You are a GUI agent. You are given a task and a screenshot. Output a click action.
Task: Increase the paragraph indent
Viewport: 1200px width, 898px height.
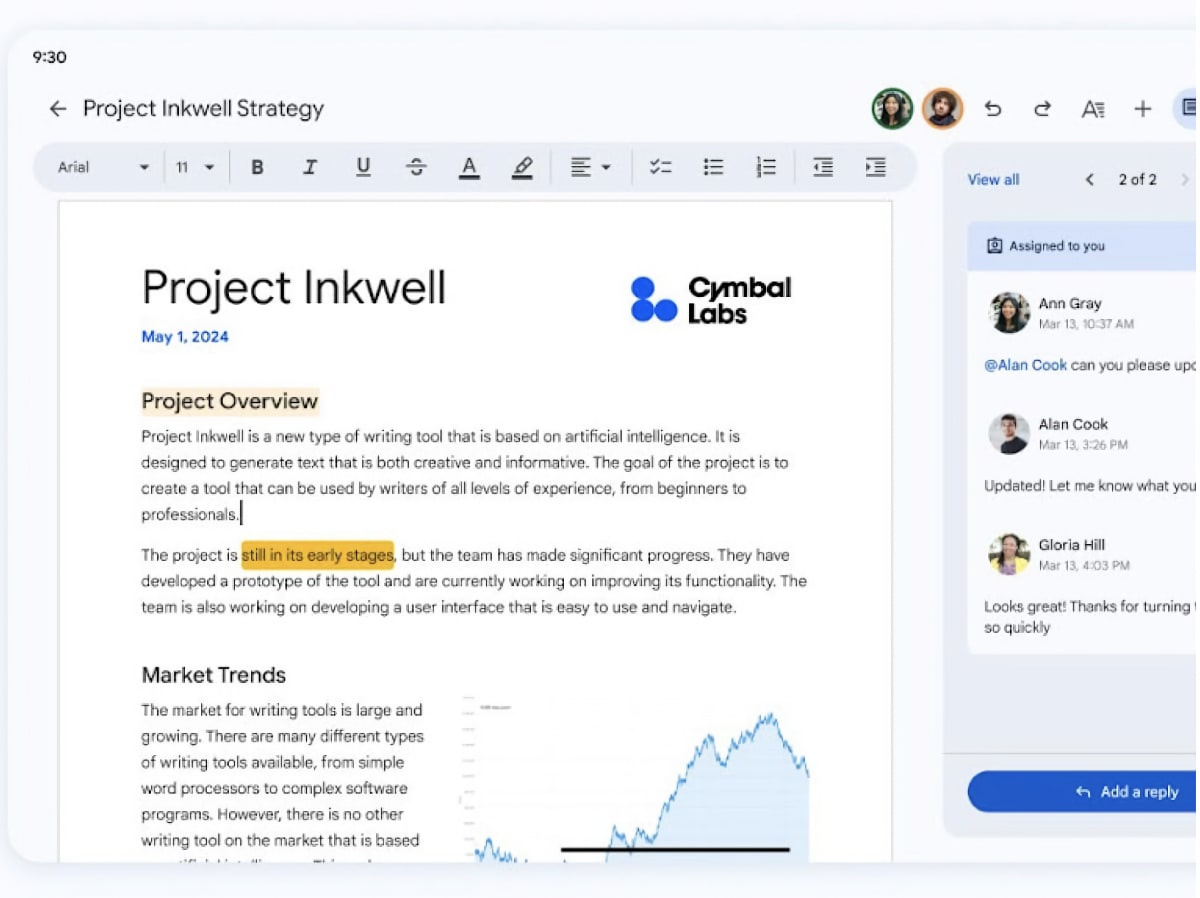coord(875,167)
